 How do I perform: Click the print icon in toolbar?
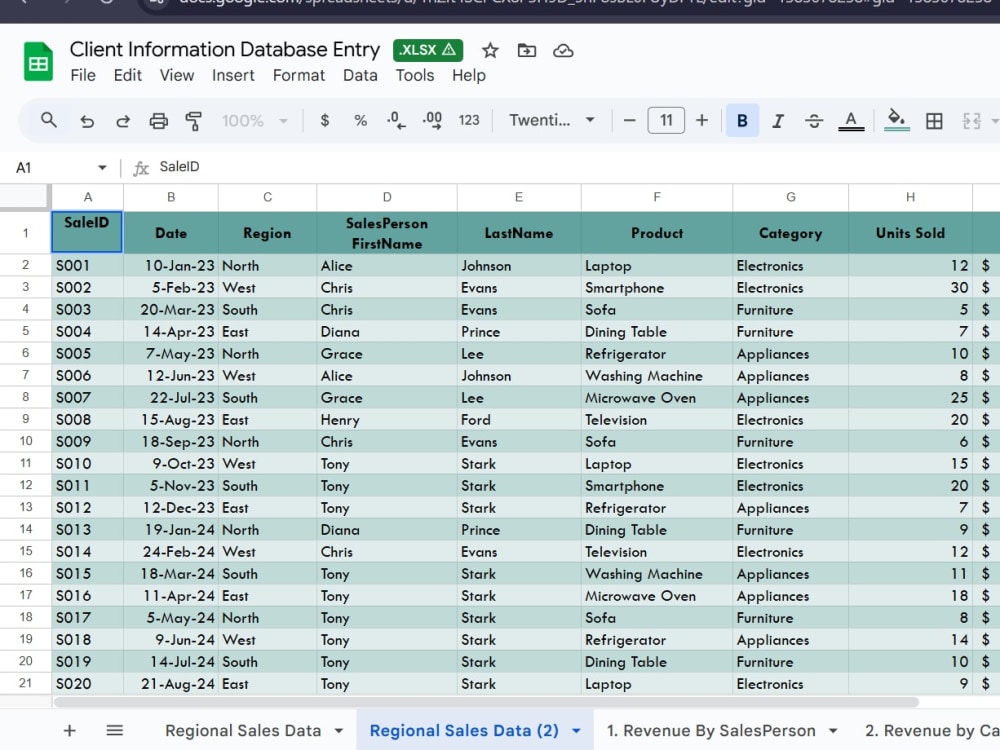[x=158, y=121]
